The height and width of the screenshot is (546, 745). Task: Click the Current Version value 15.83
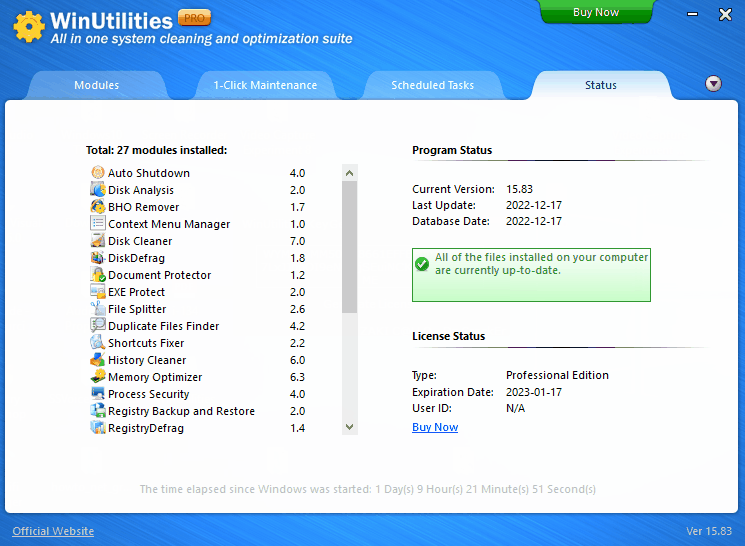[x=519, y=189]
